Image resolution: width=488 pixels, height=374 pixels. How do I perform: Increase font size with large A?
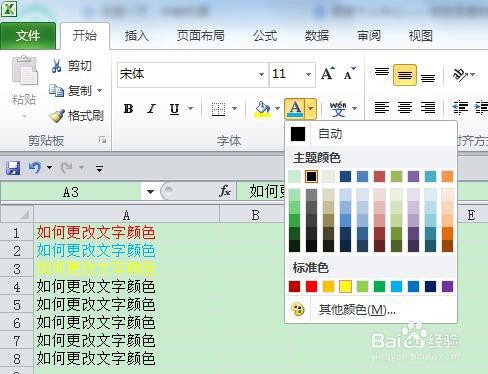click(328, 73)
